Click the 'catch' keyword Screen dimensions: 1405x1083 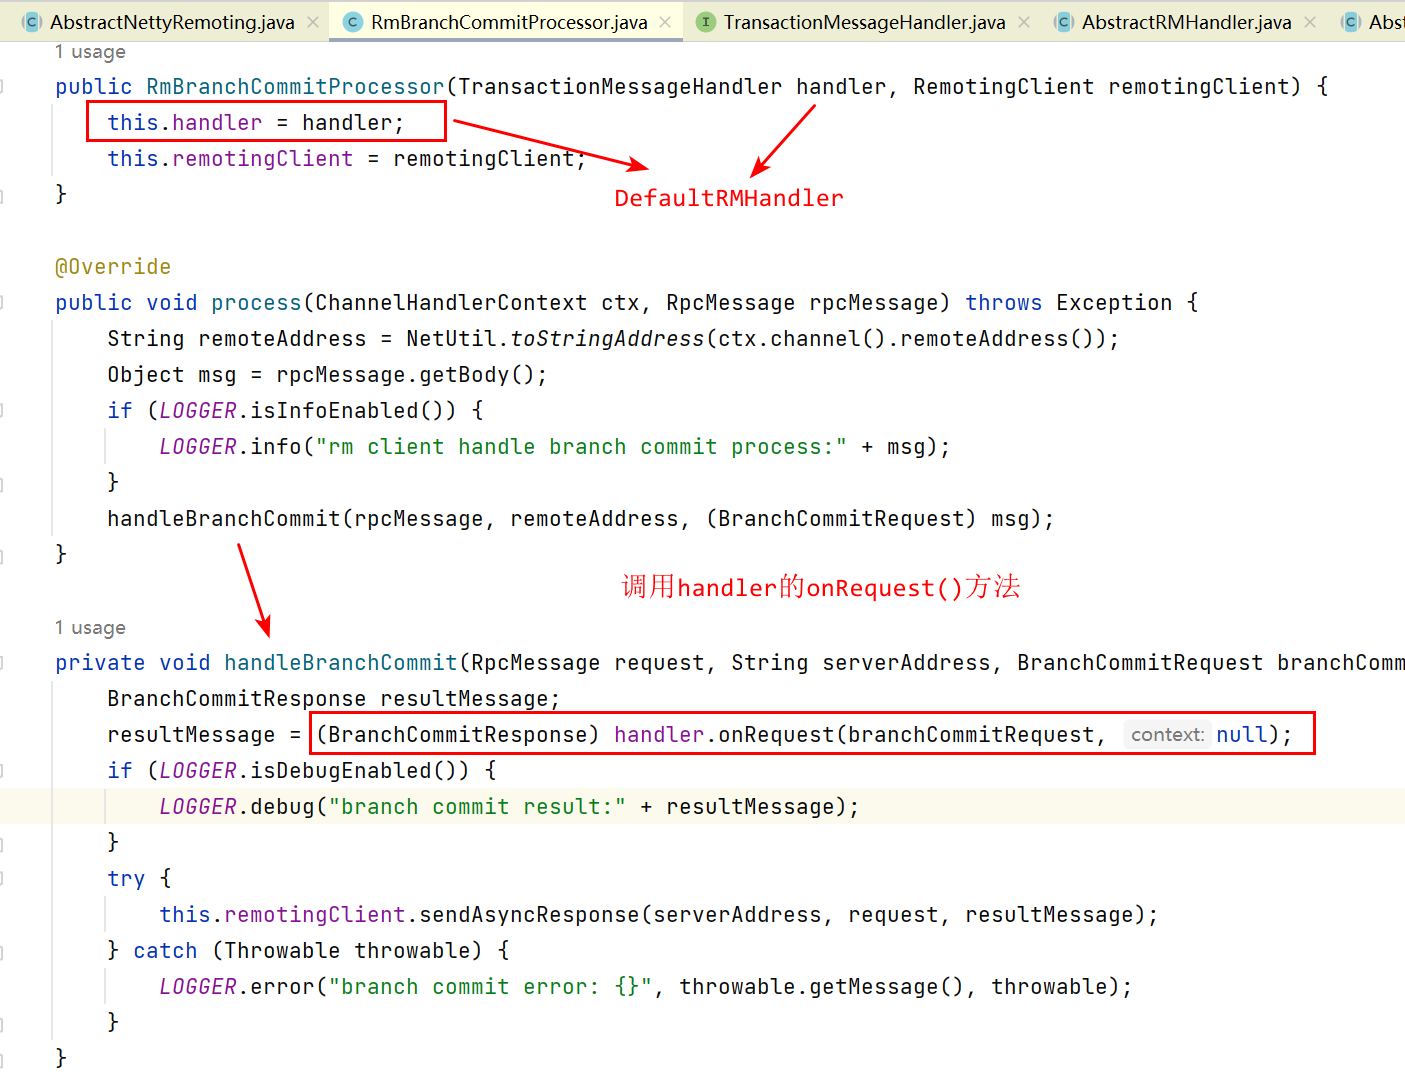(165, 951)
